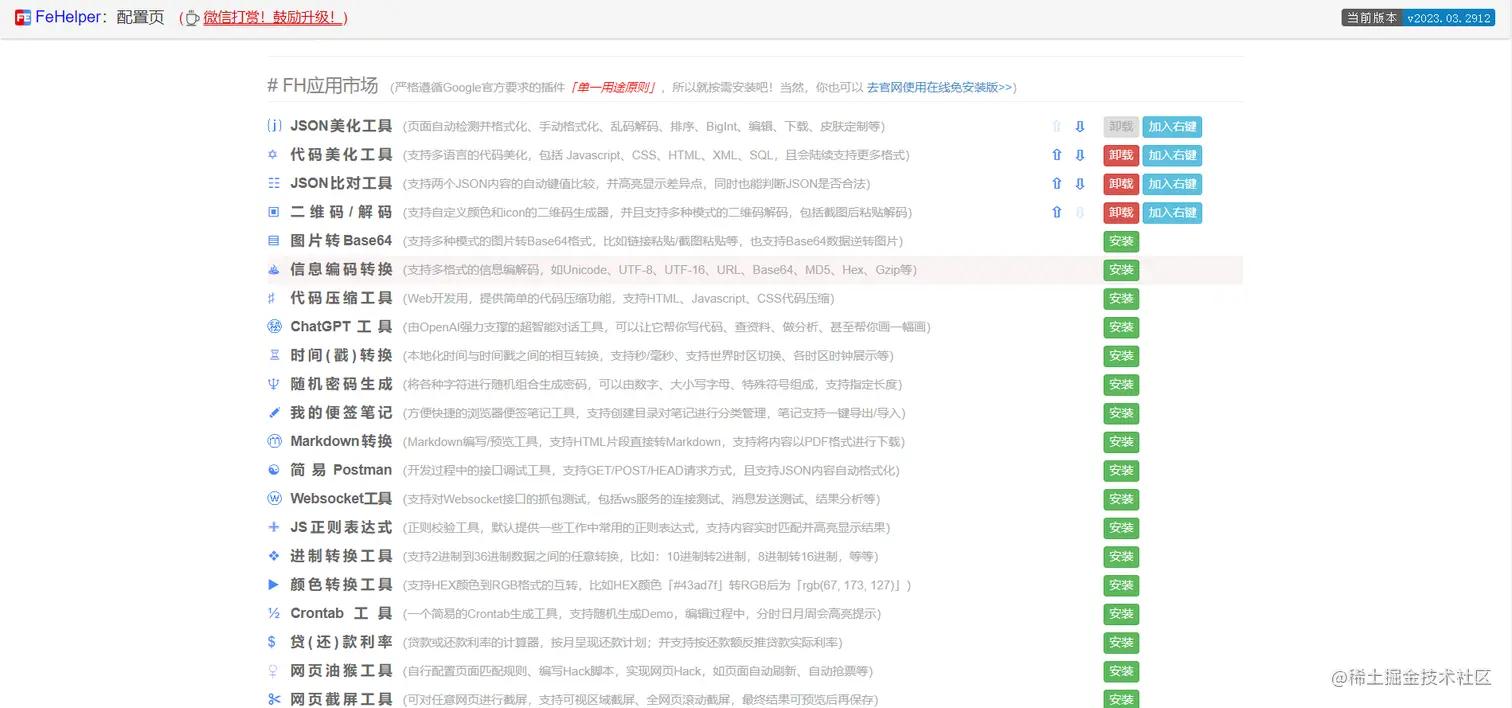Click the 贷(还)款利率 dollar icon
This screenshot has height=708, width=1512.
pos(272,642)
